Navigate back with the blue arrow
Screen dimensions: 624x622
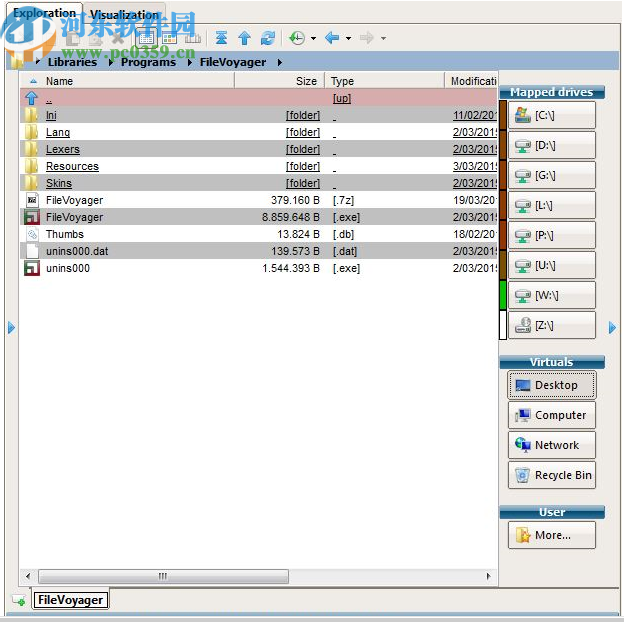(332, 38)
